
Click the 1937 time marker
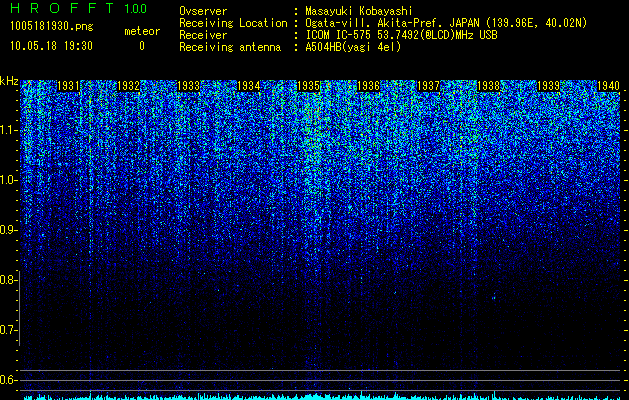428,86
